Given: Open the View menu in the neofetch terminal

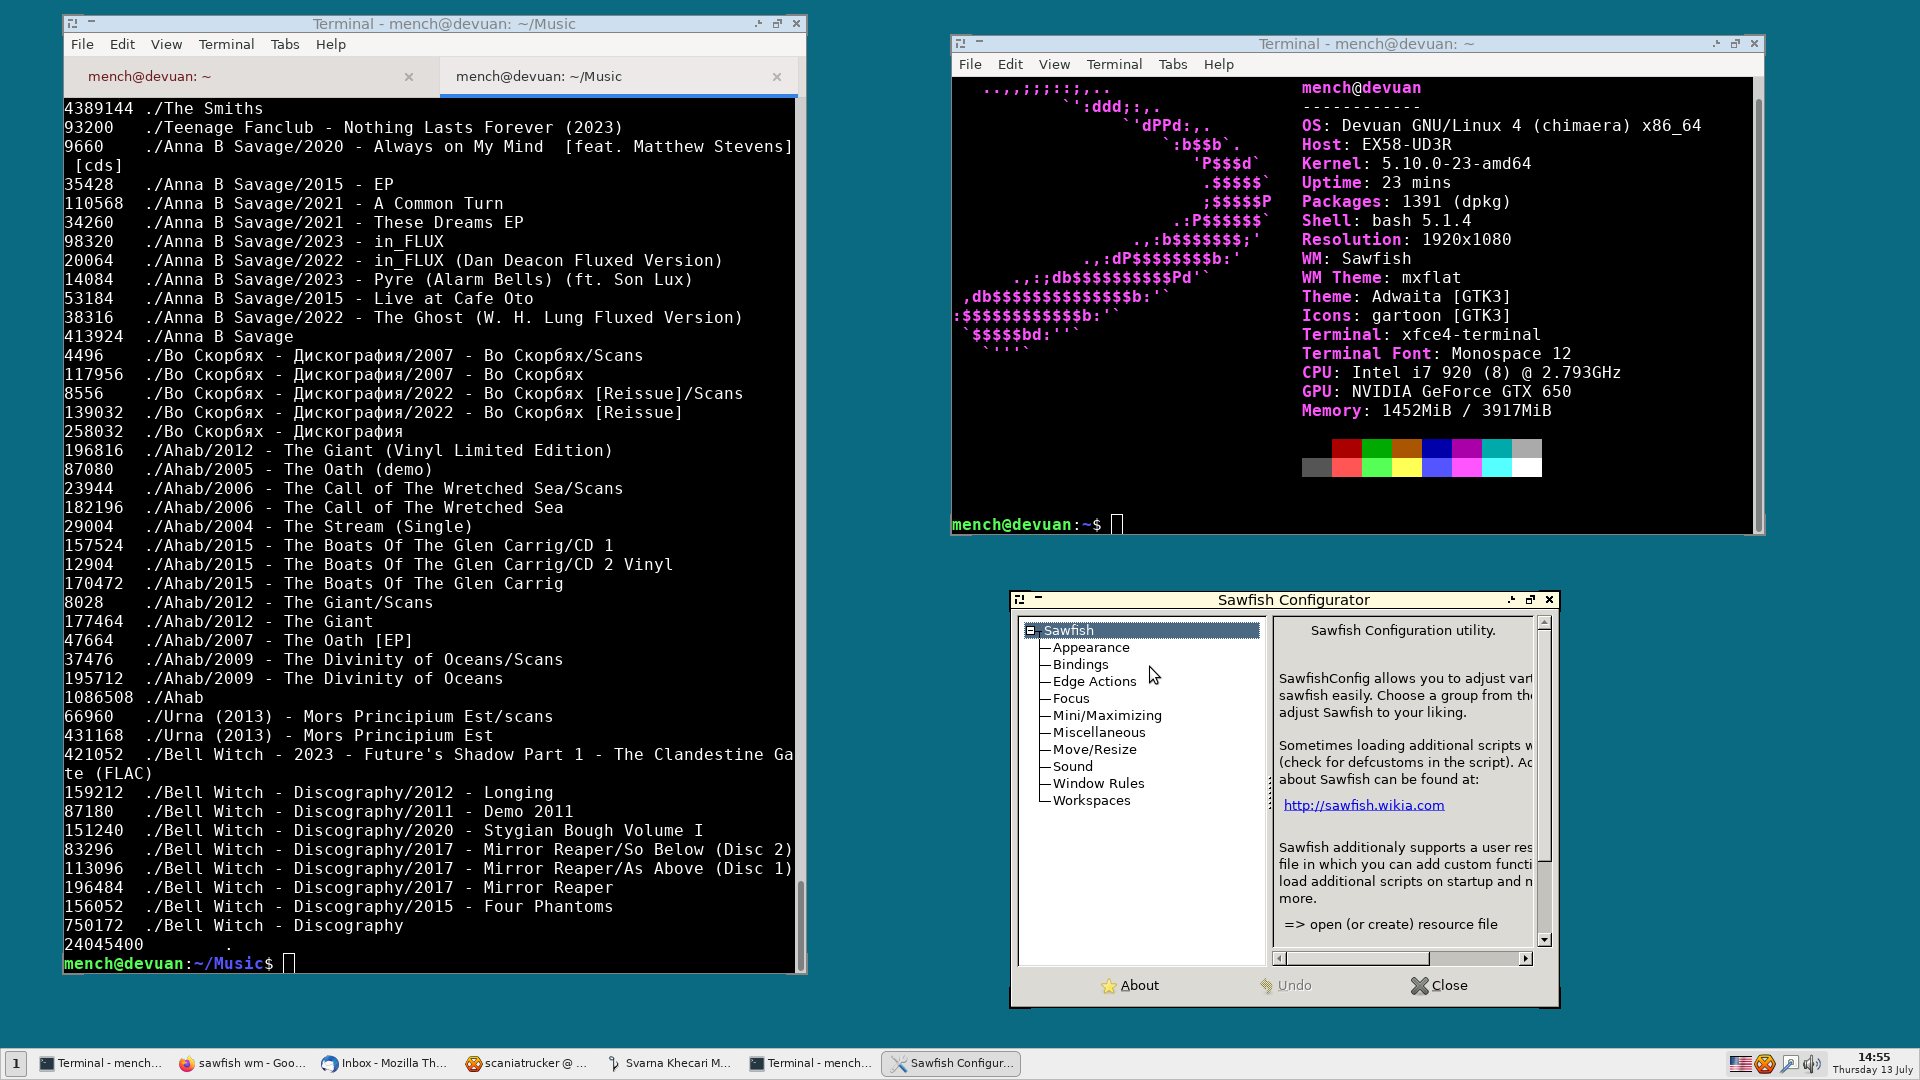Looking at the screenshot, I should pyautogui.click(x=1054, y=64).
